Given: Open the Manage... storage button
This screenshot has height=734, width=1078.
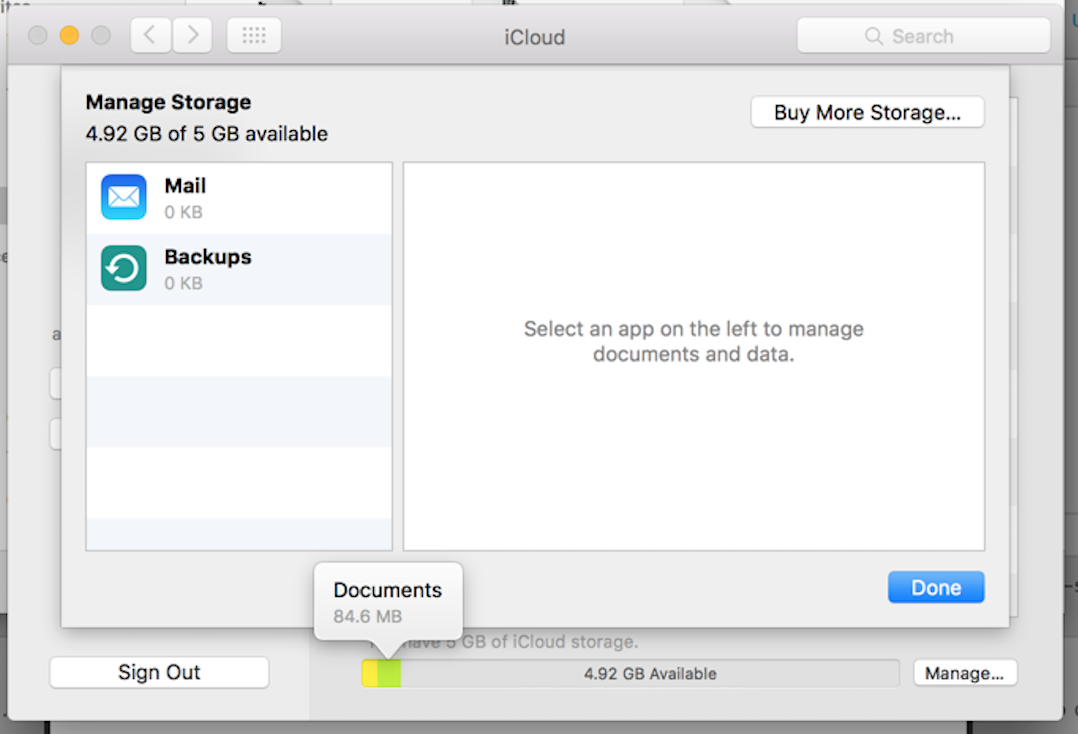Looking at the screenshot, I should [x=965, y=673].
